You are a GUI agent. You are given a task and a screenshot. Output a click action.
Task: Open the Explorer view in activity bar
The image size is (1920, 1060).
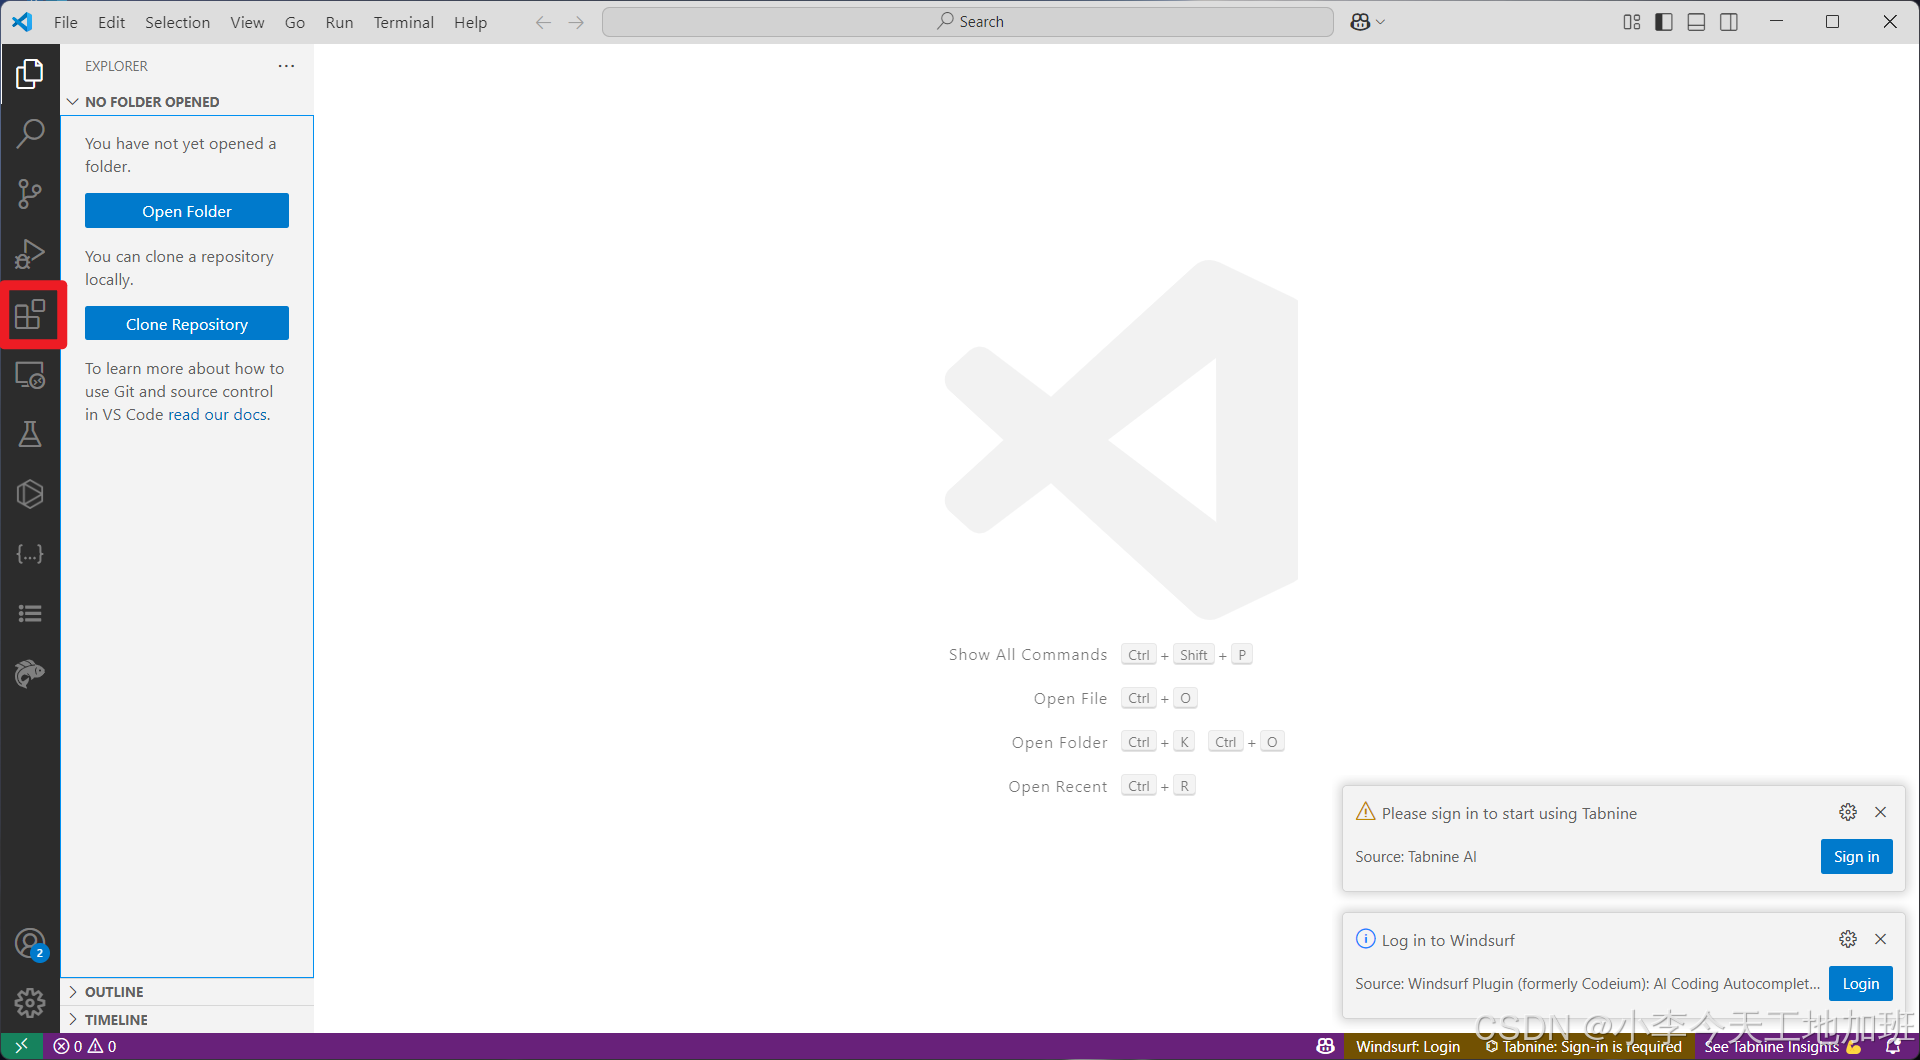(x=30, y=73)
